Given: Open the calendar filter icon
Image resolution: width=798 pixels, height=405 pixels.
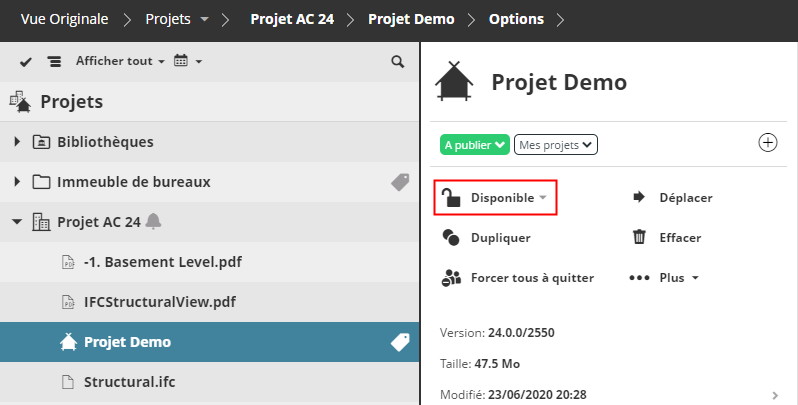Looking at the screenshot, I should 182,62.
